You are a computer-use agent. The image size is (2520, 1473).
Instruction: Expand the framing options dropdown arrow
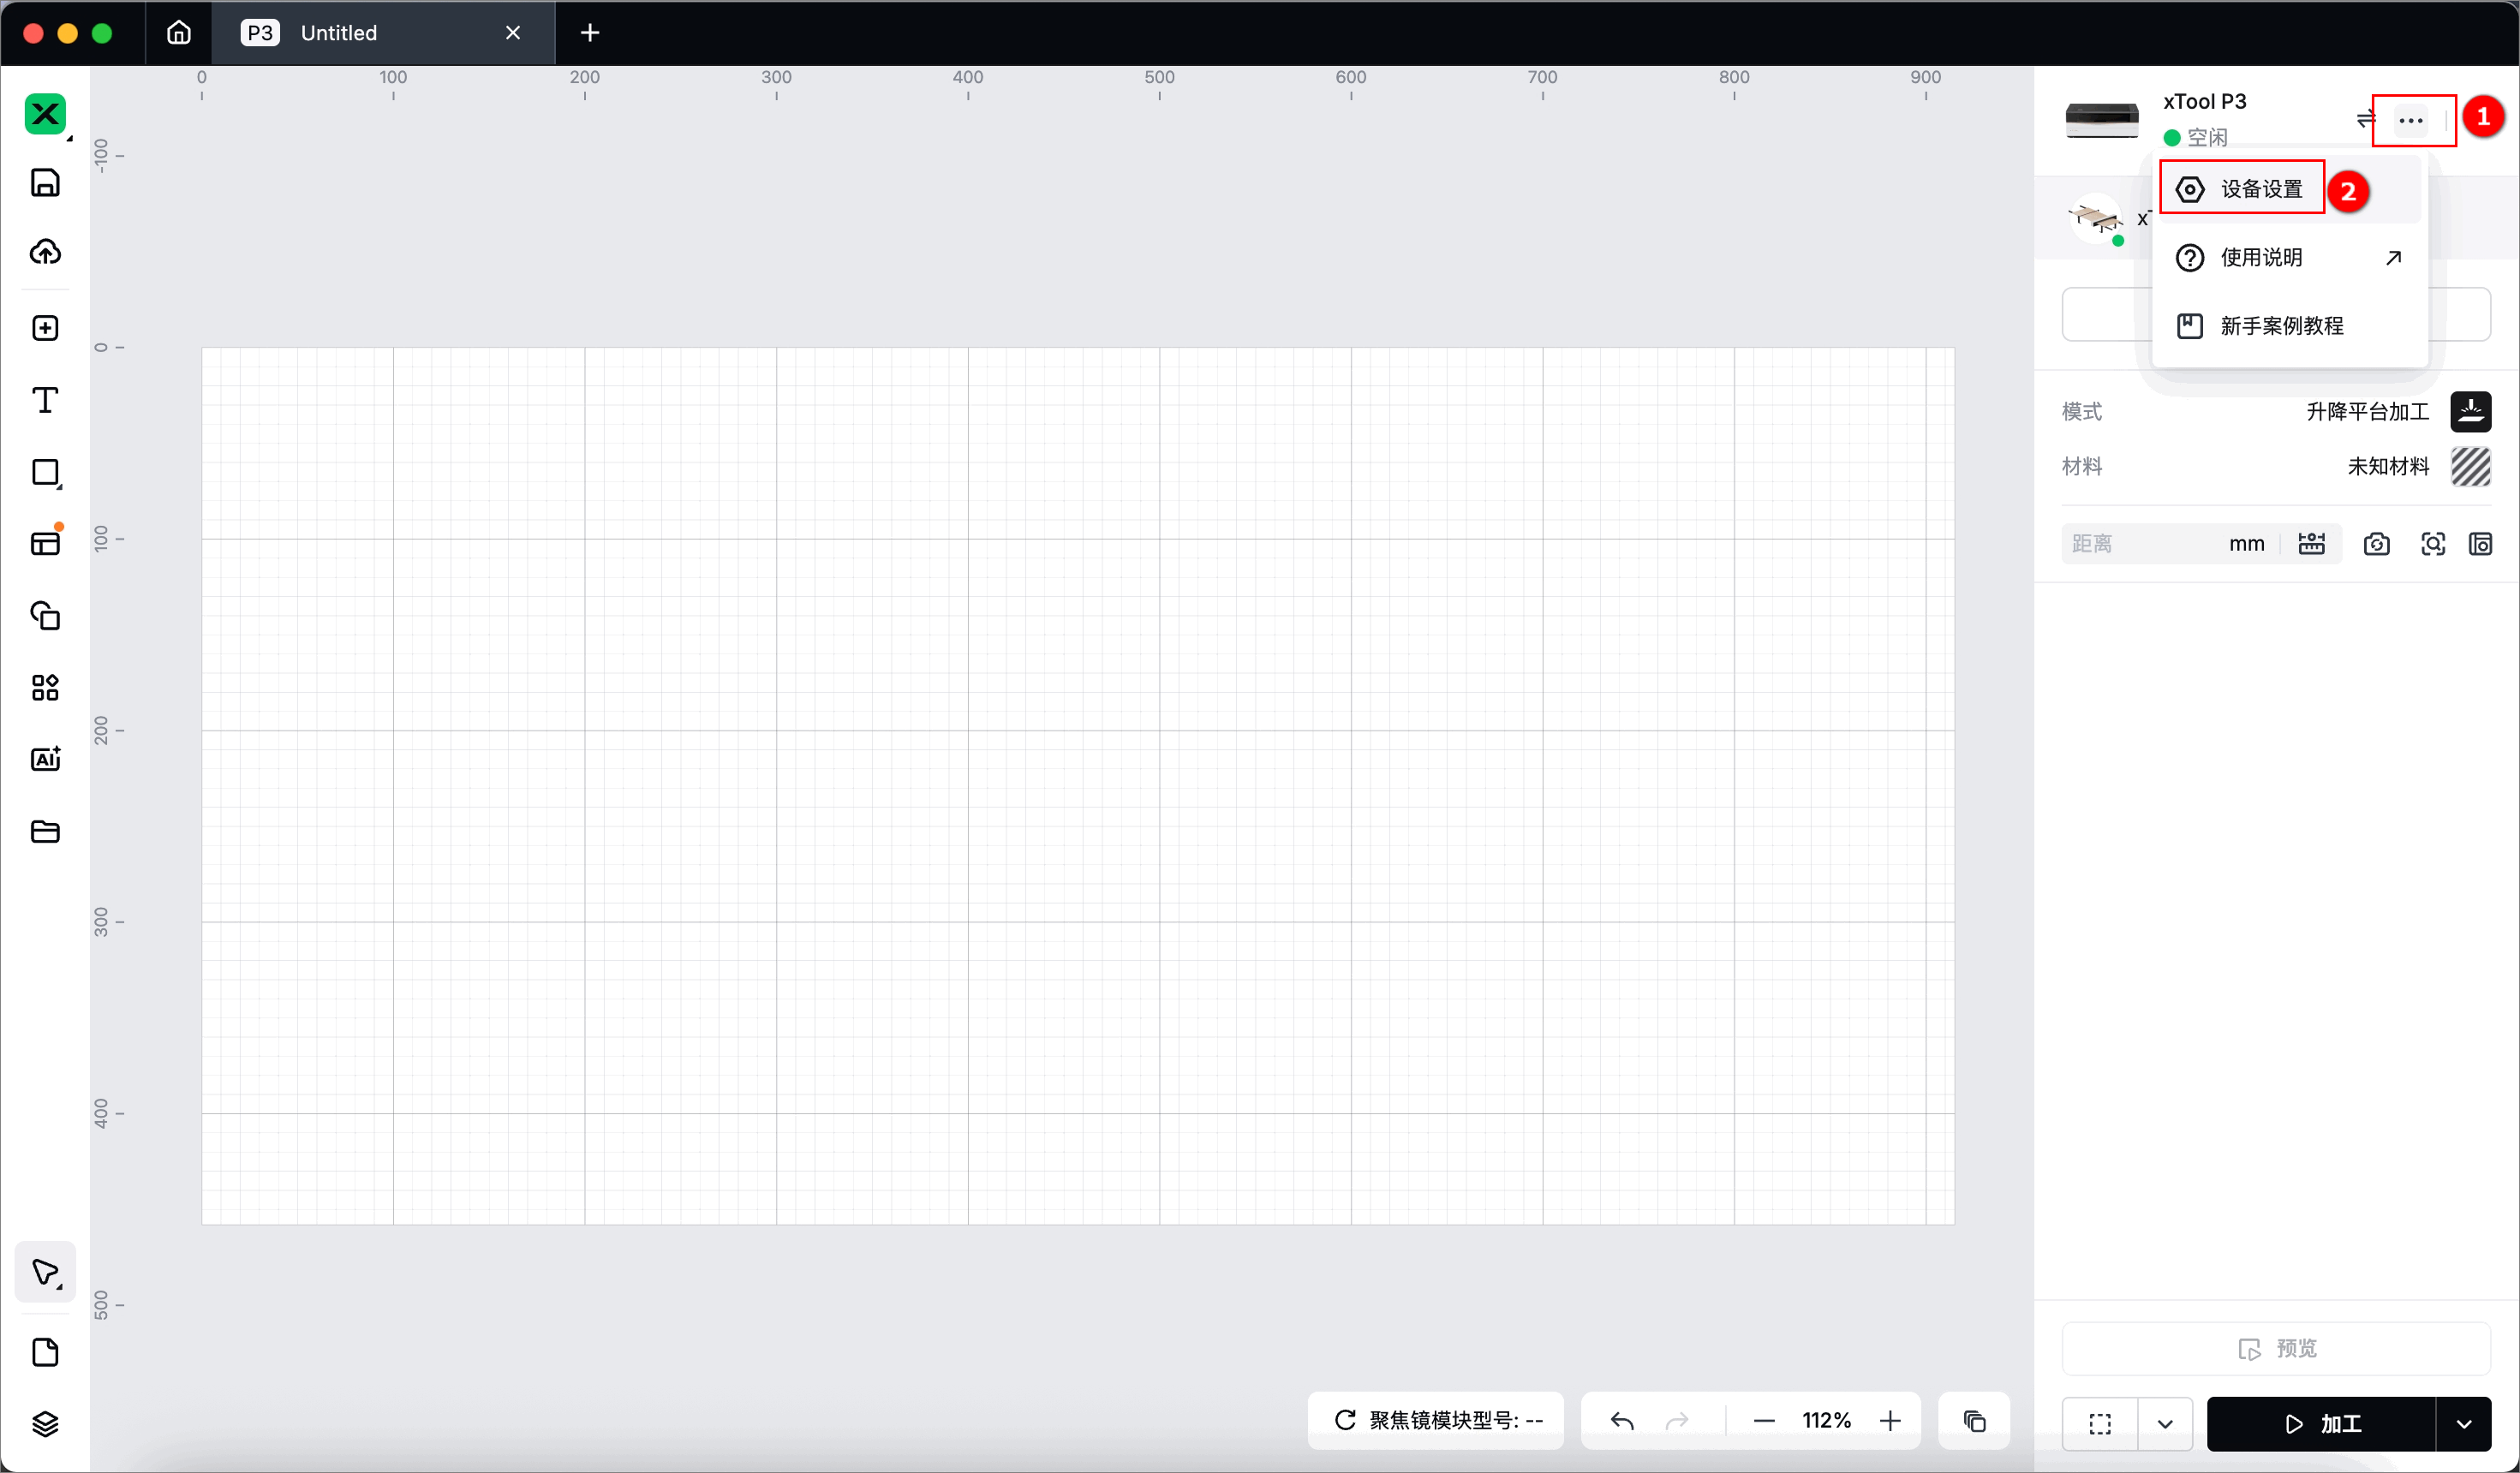pyautogui.click(x=2165, y=1423)
